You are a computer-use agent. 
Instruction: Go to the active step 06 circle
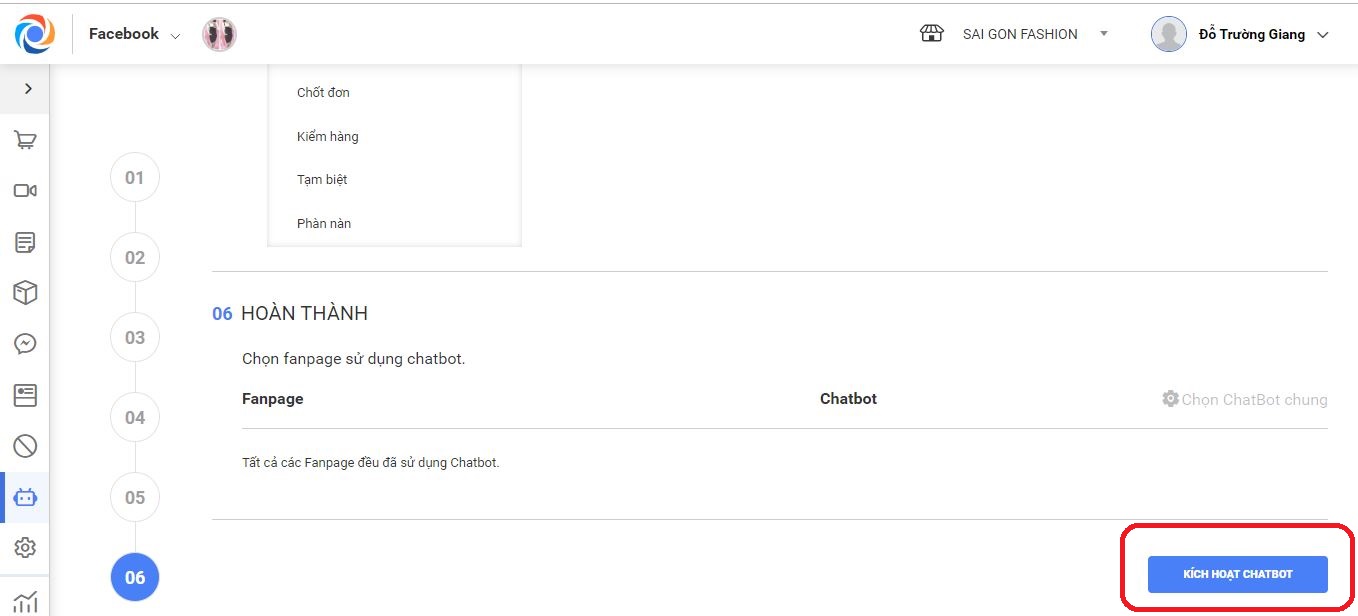(135, 578)
